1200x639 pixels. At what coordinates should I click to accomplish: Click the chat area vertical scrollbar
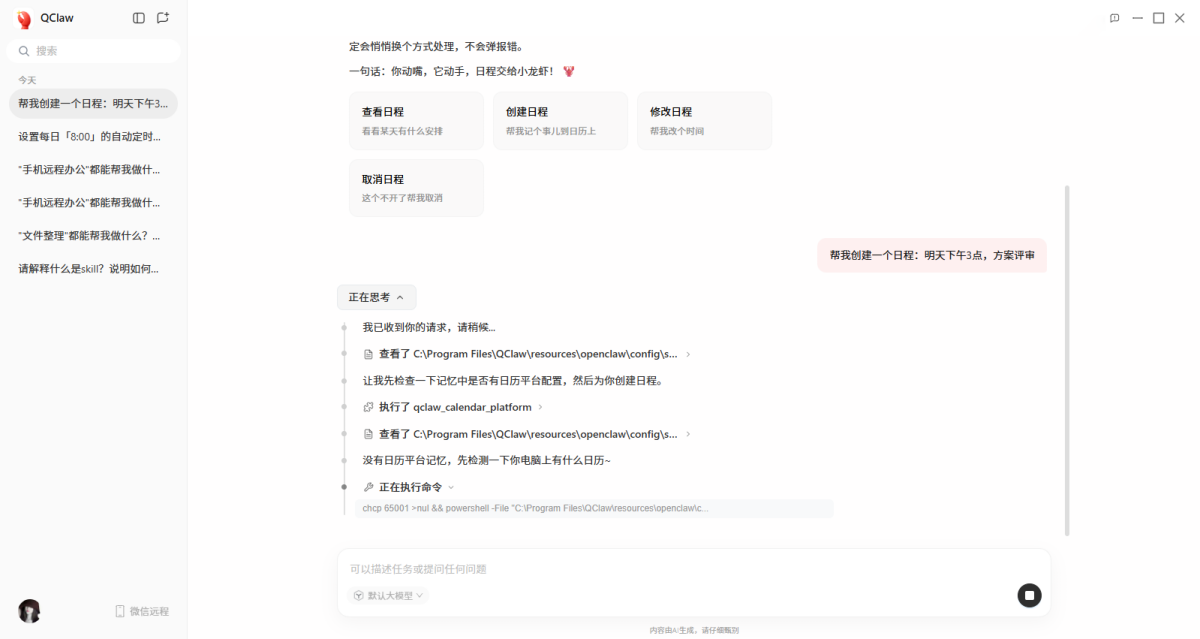(x=1067, y=360)
